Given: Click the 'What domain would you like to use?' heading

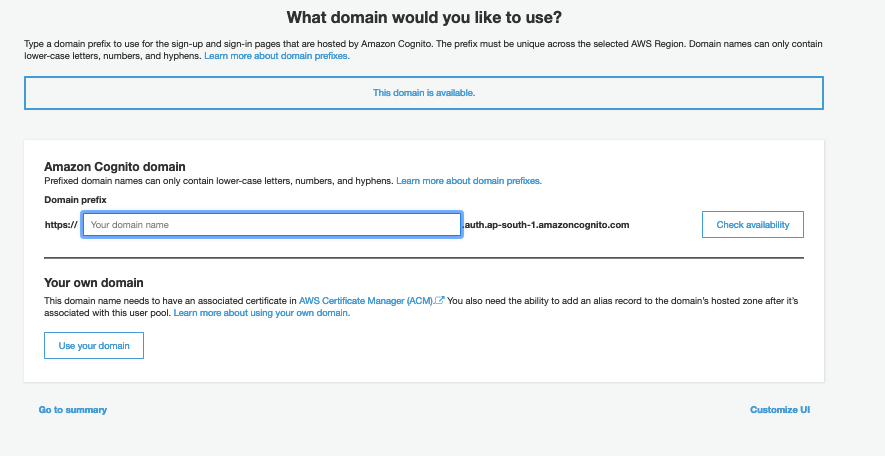Looking at the screenshot, I should point(423,17).
